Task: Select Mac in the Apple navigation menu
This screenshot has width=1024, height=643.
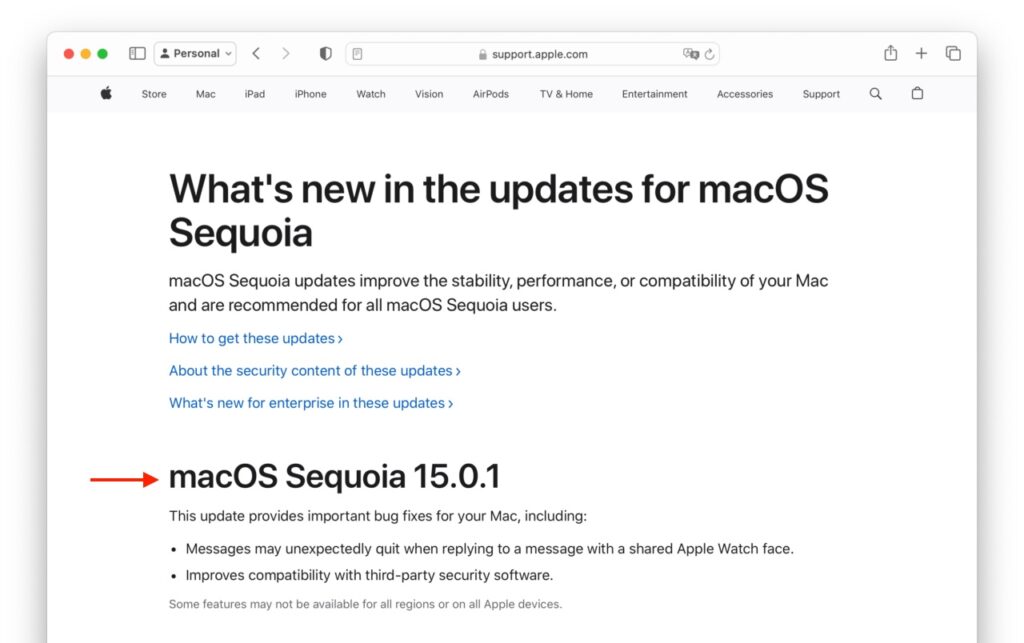Action: tap(205, 94)
